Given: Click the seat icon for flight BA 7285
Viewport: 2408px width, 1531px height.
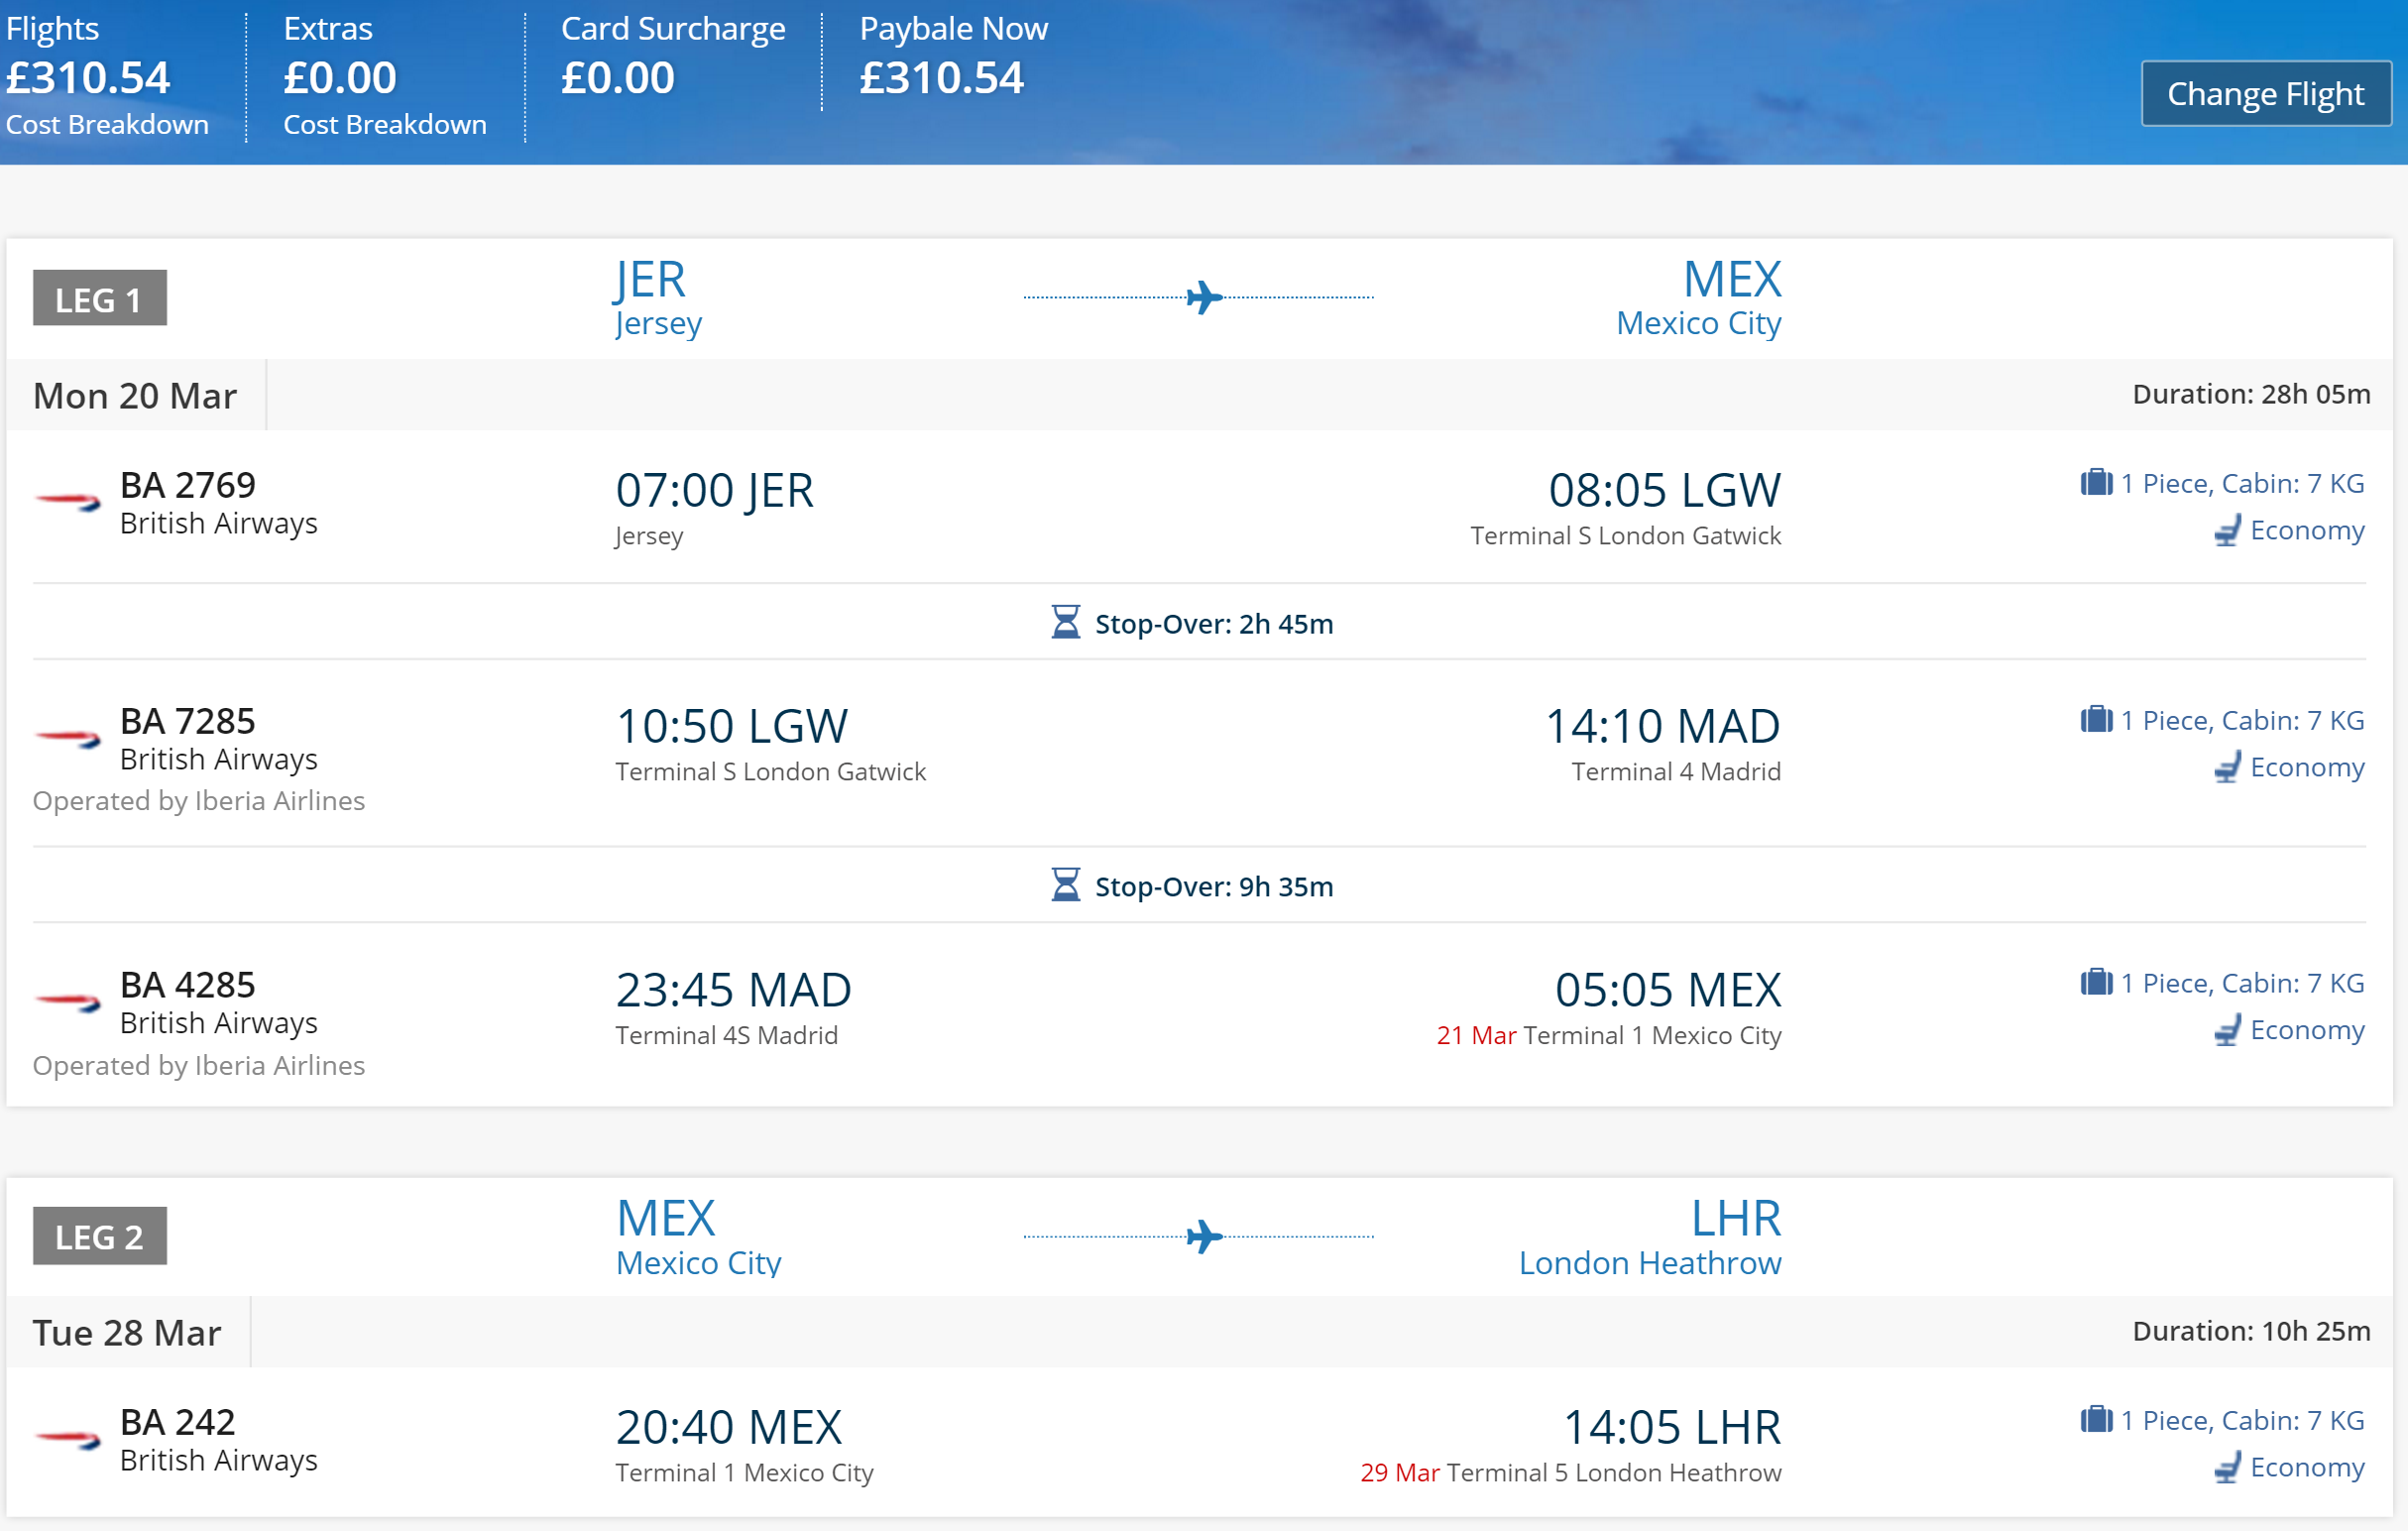Looking at the screenshot, I should 2227,768.
